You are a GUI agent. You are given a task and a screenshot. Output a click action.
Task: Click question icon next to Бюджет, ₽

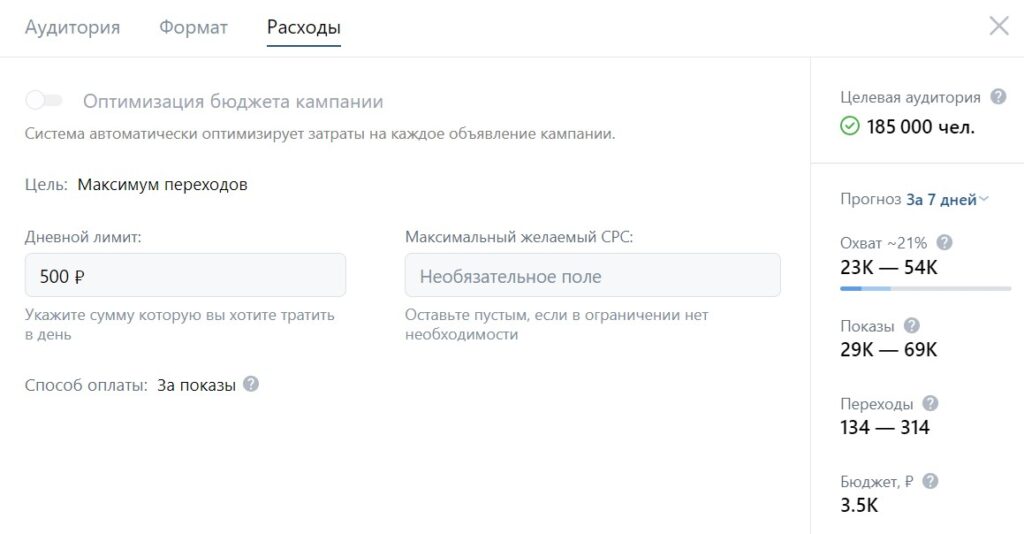coord(930,481)
